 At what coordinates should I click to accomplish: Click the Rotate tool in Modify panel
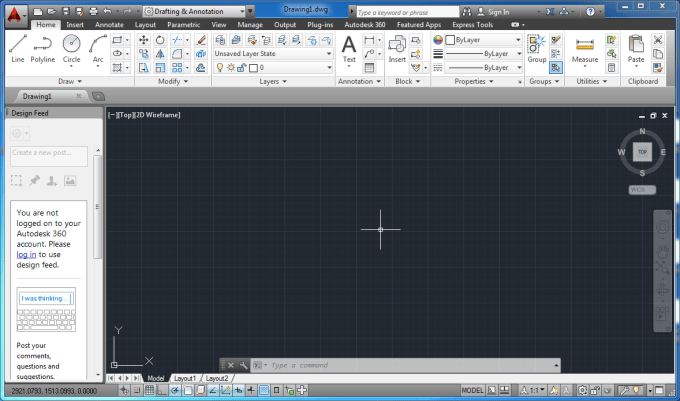pos(160,40)
